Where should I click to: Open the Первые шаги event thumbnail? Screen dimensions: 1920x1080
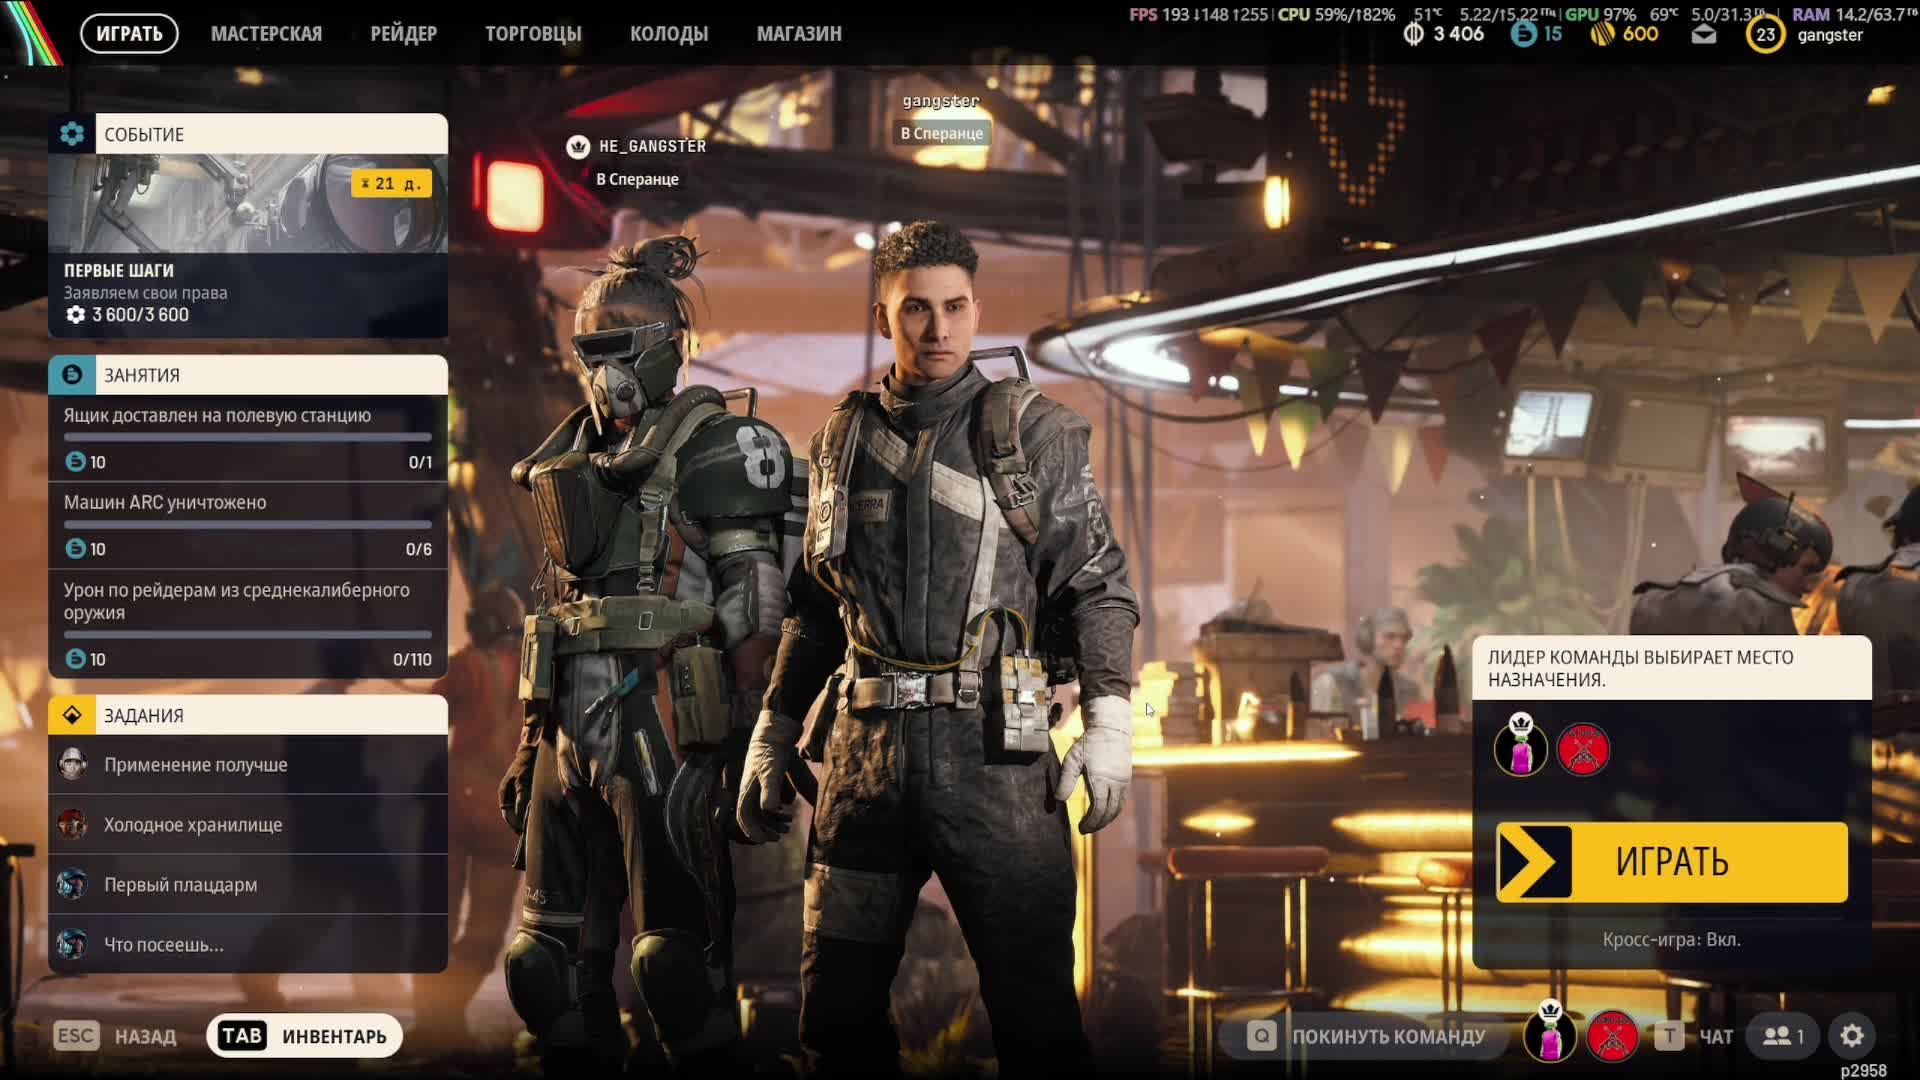point(248,203)
